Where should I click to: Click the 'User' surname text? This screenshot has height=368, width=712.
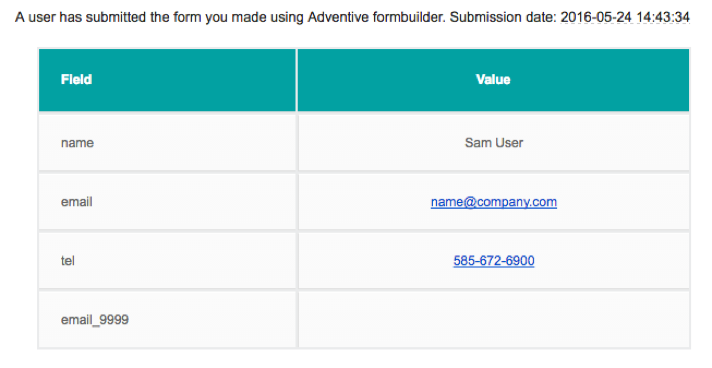click(x=509, y=143)
